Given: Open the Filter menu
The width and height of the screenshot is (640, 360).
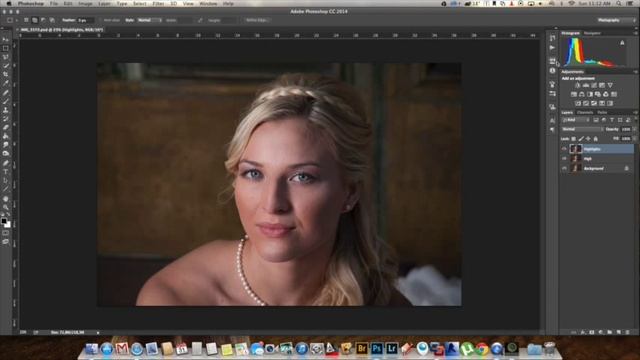Looking at the screenshot, I should [x=158, y=3].
